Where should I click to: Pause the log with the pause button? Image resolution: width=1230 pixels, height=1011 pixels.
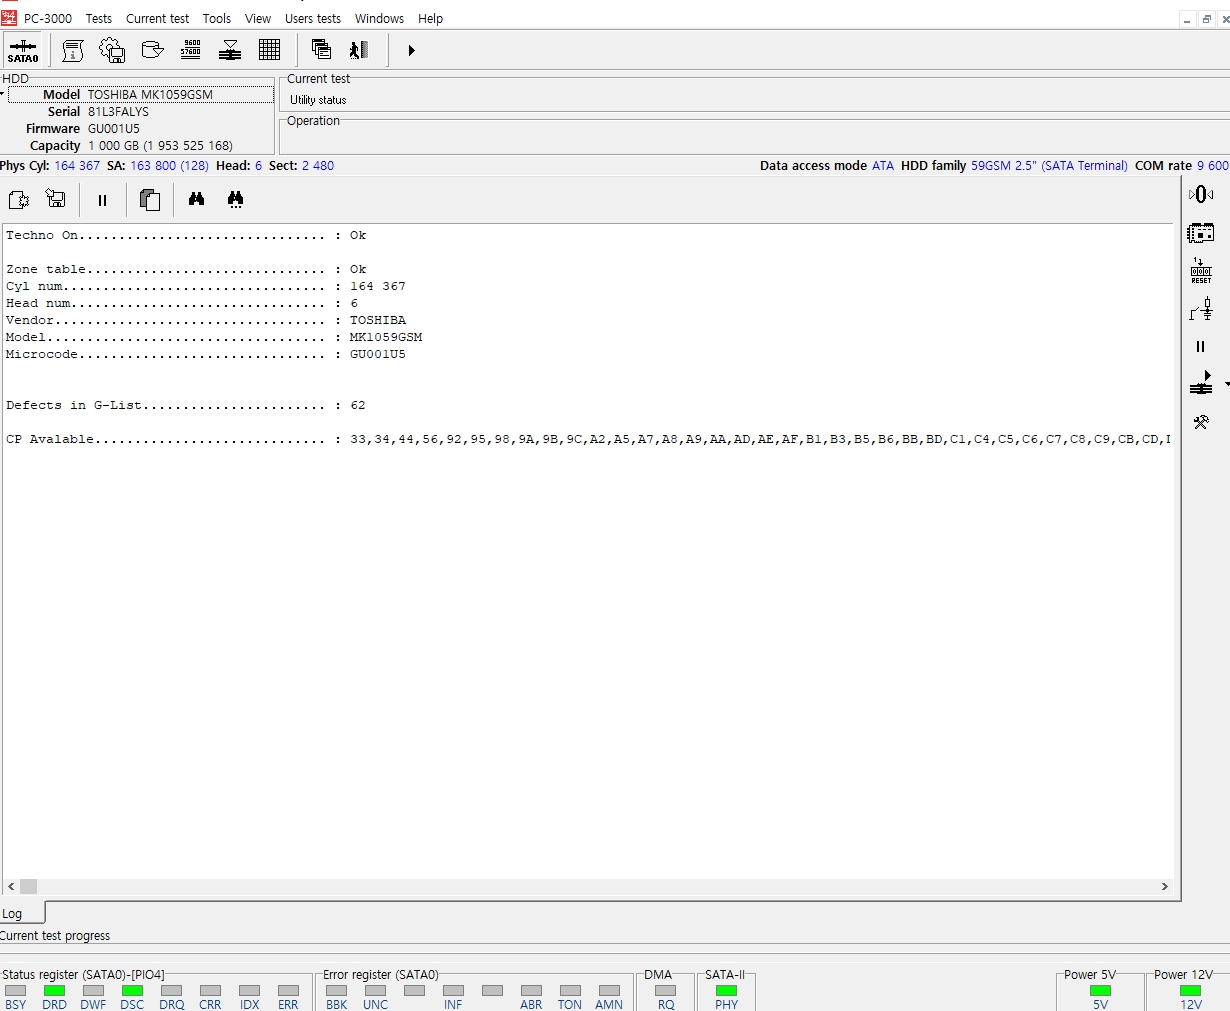pos(102,200)
